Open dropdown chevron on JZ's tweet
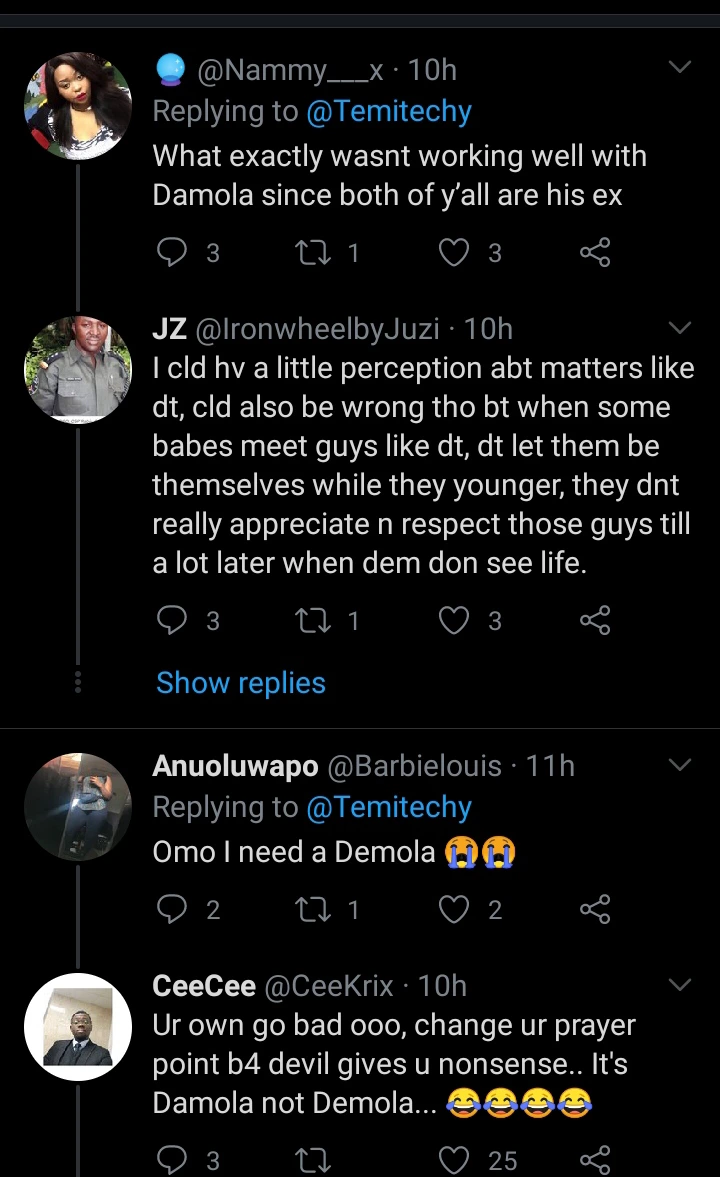This screenshot has height=1177, width=720. coord(679,328)
